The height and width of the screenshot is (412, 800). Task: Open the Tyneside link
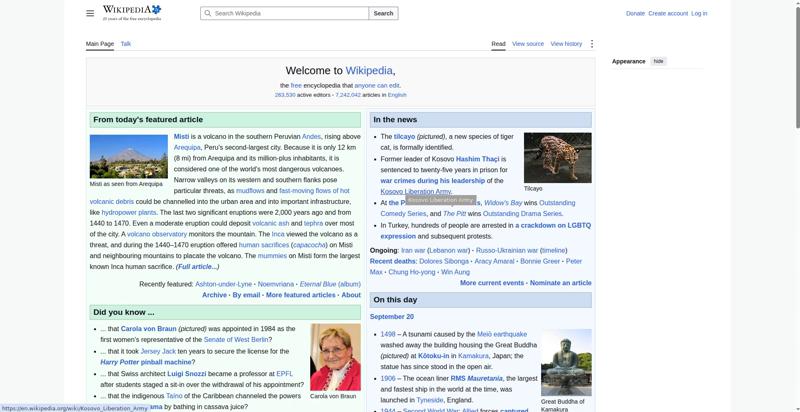(430, 400)
